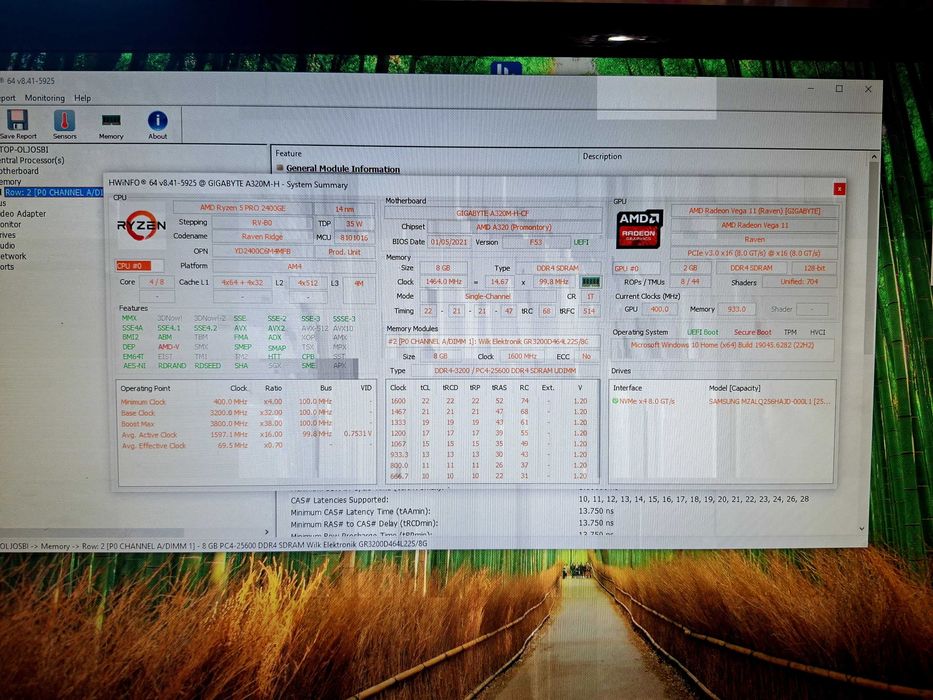Click the AMD Radeon Vega 11 (Raven) [GIGABYTE] field

pyautogui.click(x=754, y=211)
